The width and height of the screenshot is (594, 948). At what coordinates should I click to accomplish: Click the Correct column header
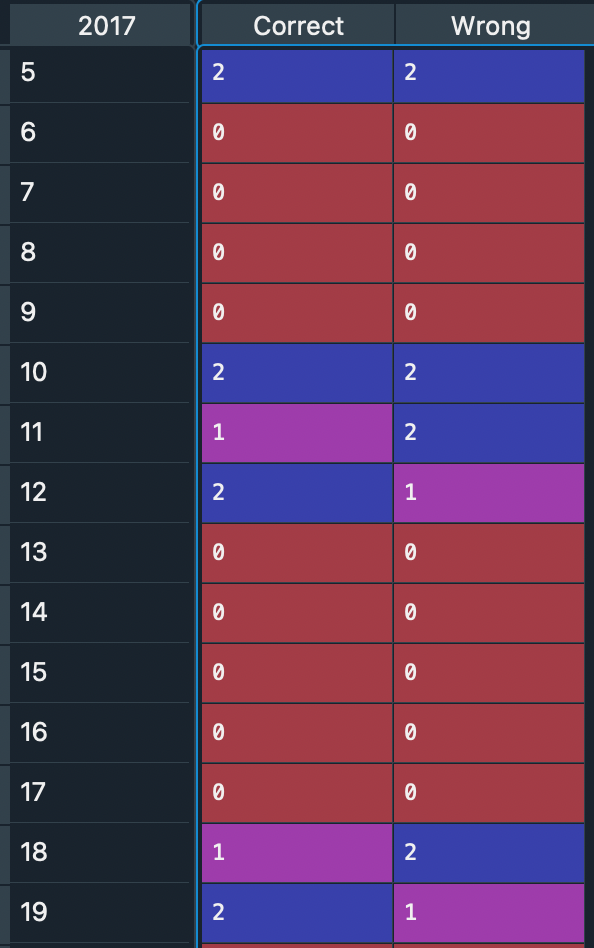click(296, 25)
